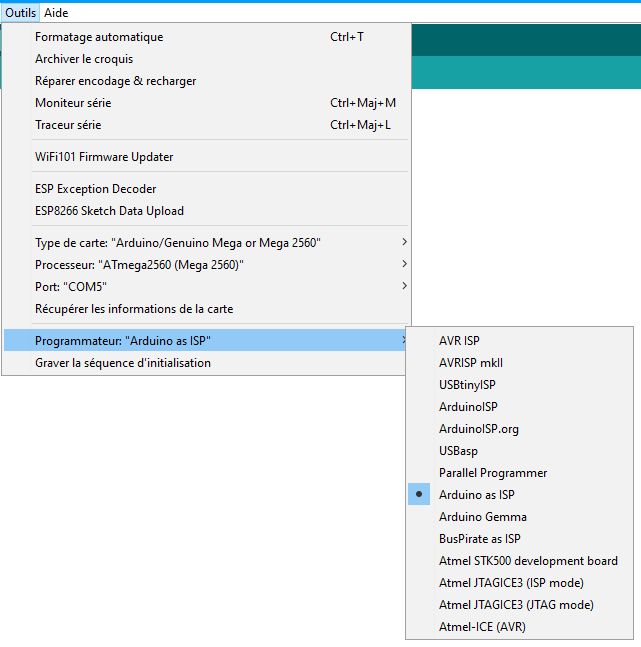Select USBtinyISP programmer

[520, 385]
